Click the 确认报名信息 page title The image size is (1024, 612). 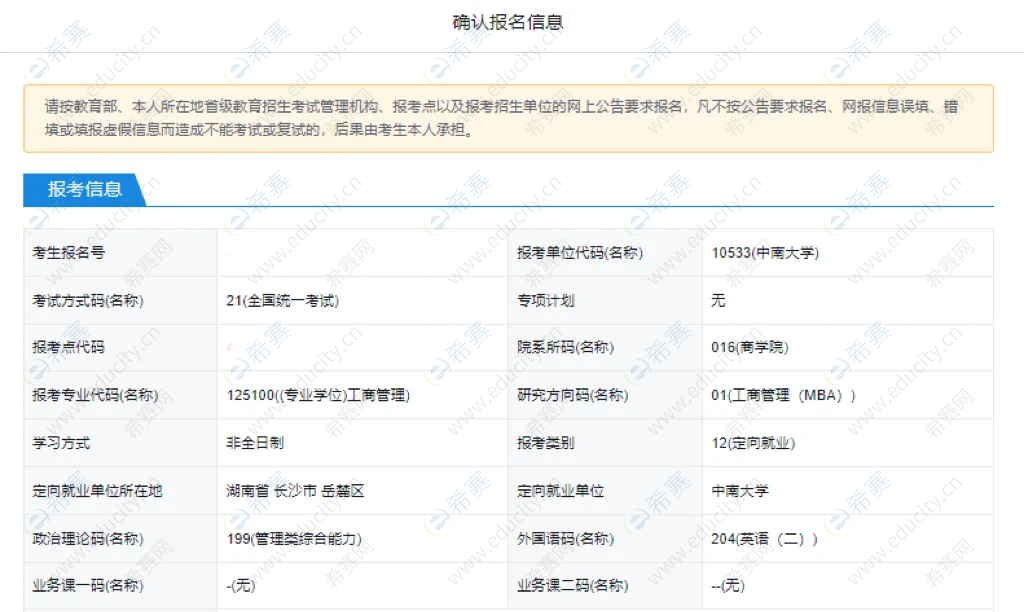click(x=508, y=22)
